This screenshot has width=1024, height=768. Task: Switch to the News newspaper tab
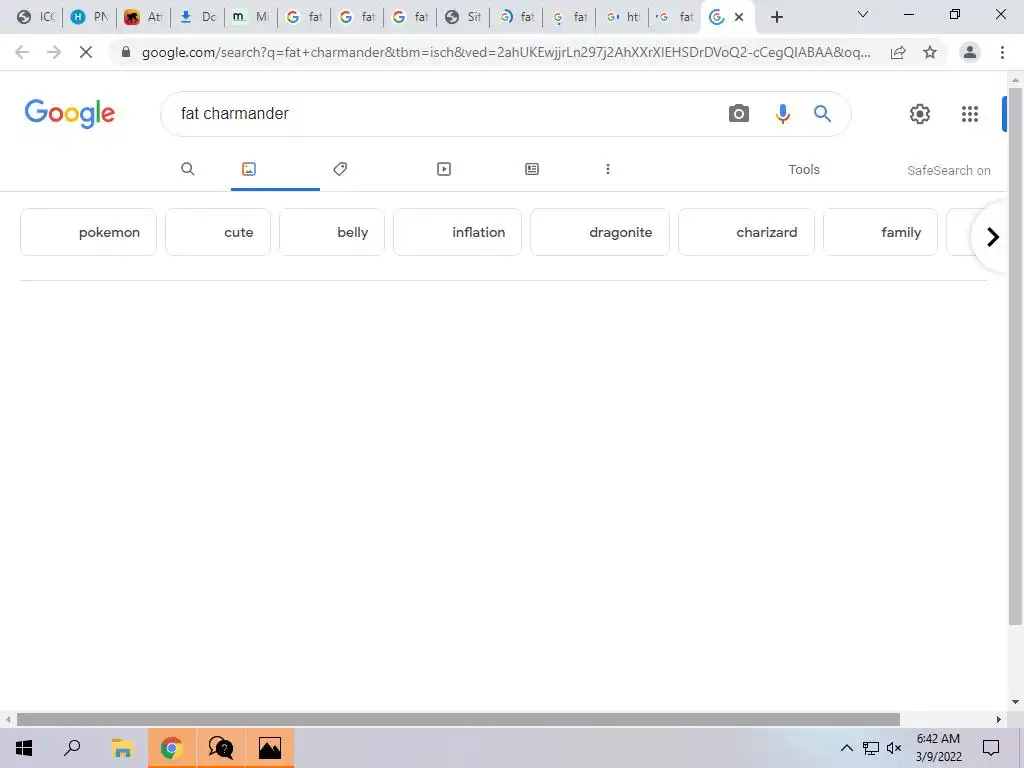tap(532, 169)
